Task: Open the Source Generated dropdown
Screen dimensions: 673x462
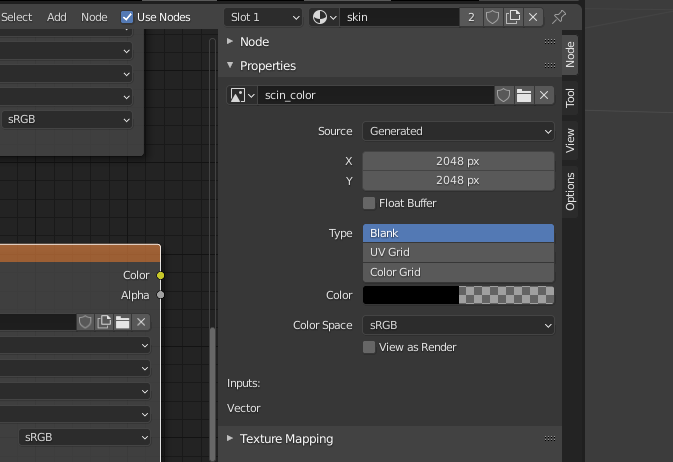Action: pyautogui.click(x=458, y=131)
